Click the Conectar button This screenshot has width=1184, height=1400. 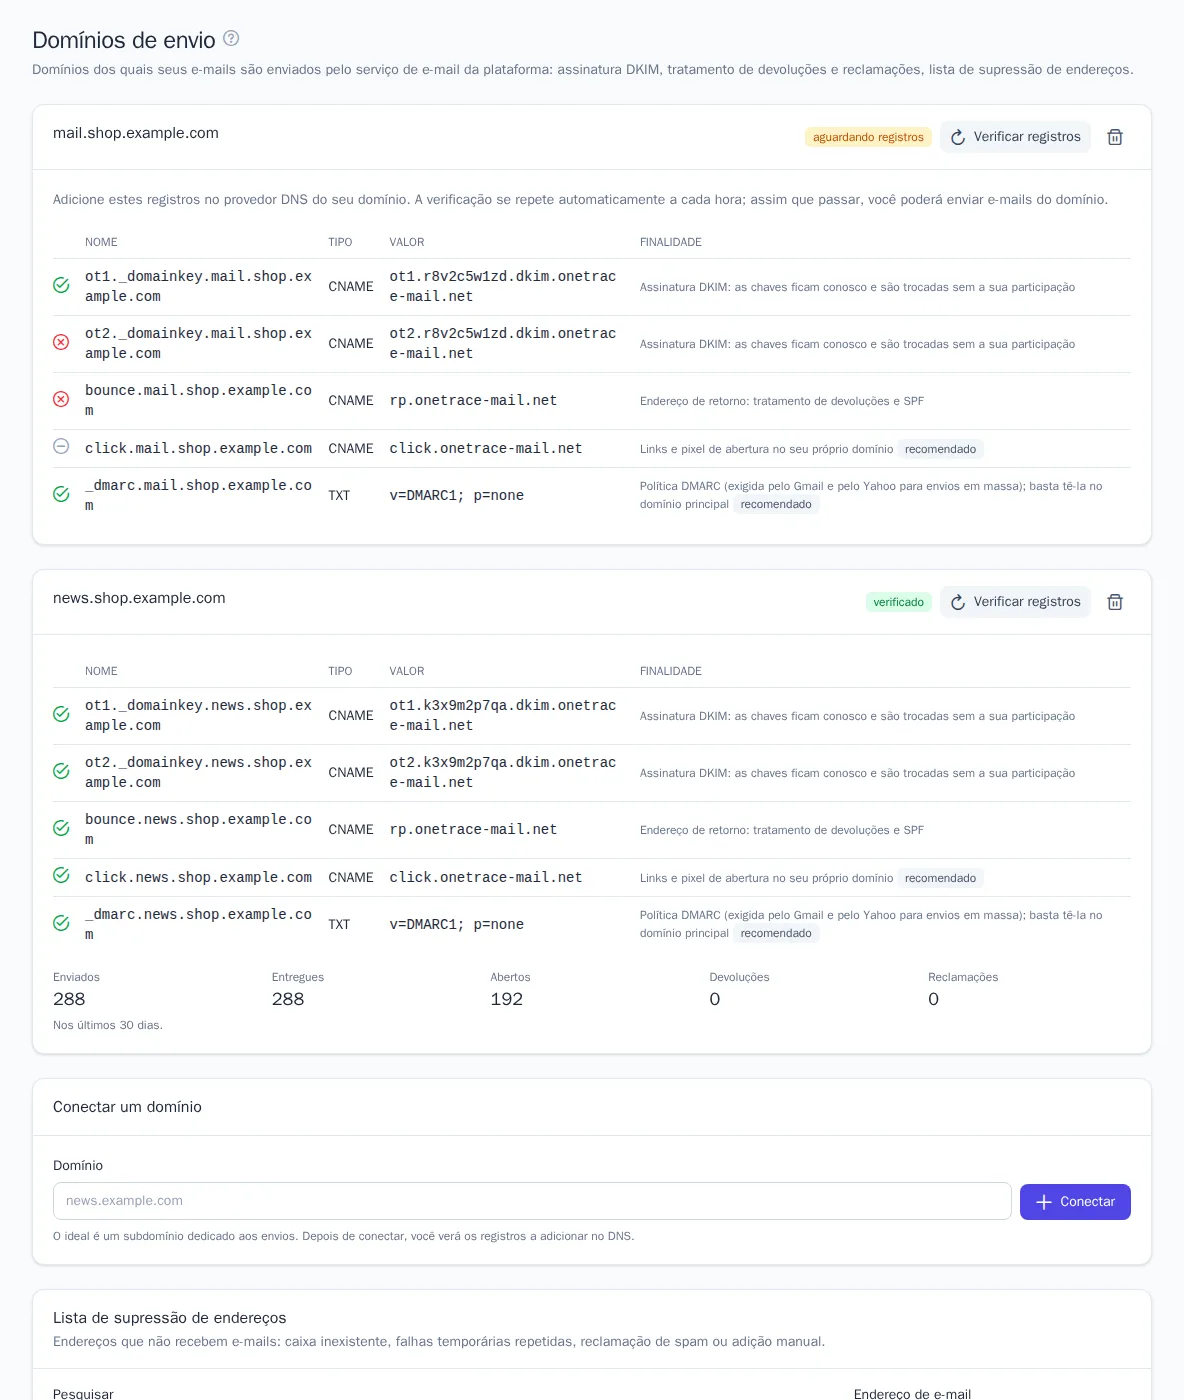tap(1075, 1202)
